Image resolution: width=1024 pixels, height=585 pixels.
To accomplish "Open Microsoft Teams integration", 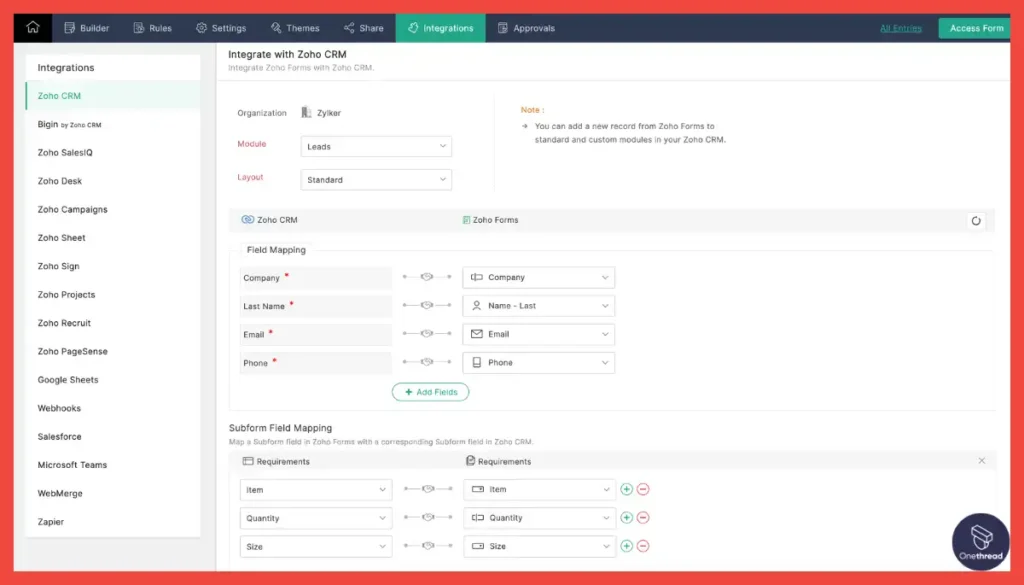I will coord(113,465).
